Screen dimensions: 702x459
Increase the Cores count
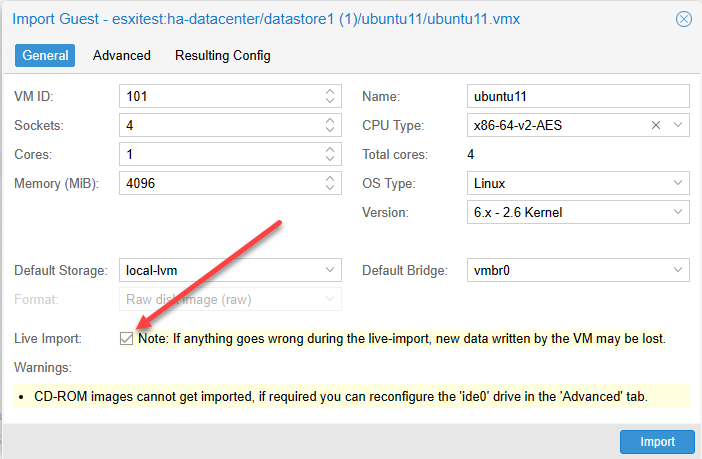click(x=331, y=151)
